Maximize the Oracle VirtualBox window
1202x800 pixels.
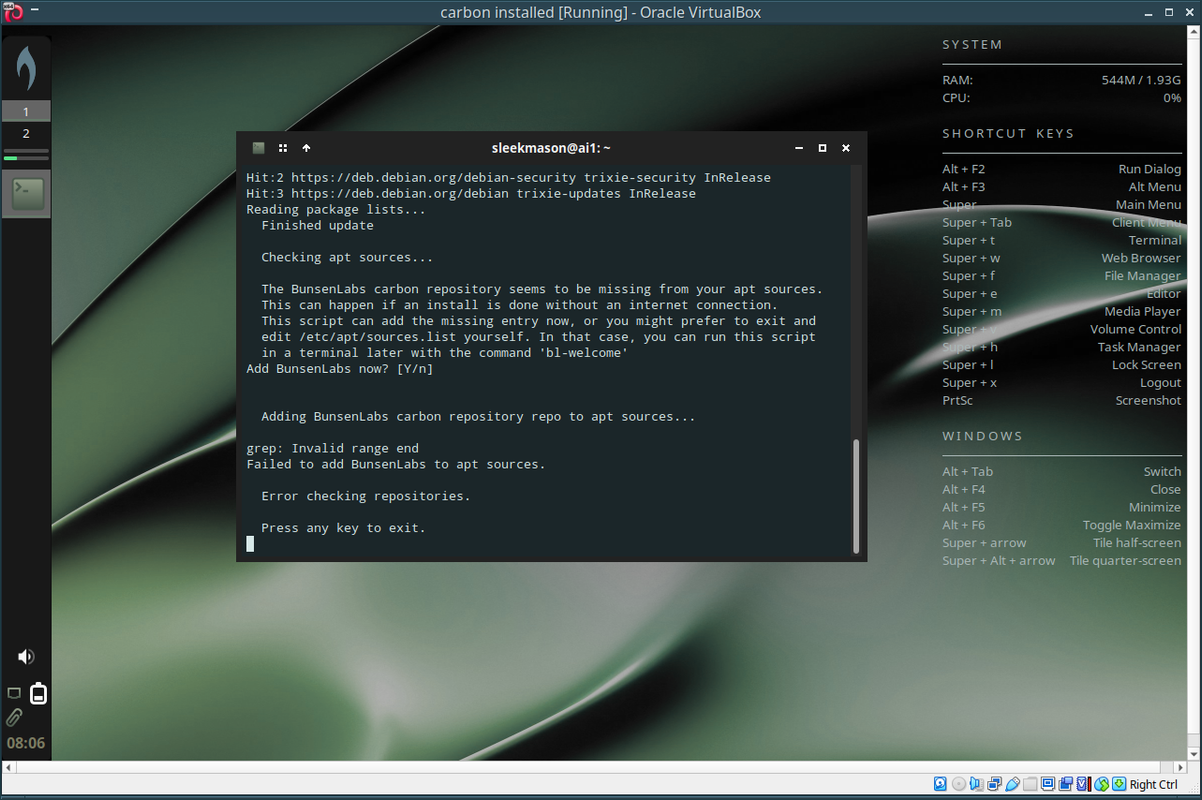[x=1169, y=12]
